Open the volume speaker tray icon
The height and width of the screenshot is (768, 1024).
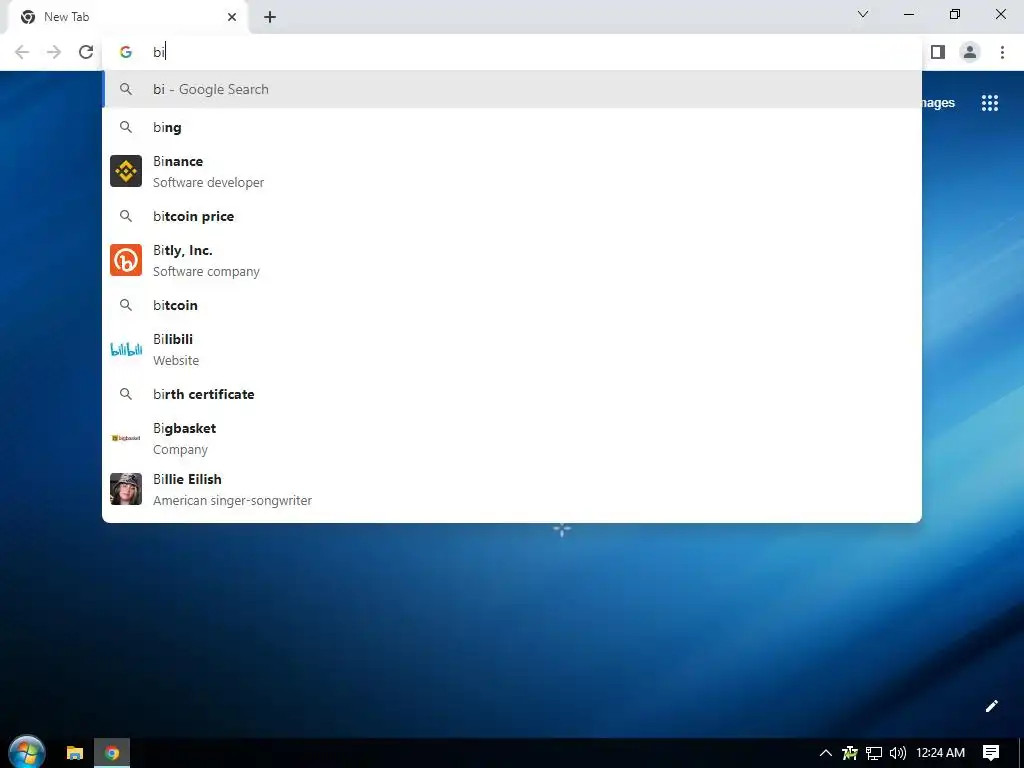click(898, 753)
